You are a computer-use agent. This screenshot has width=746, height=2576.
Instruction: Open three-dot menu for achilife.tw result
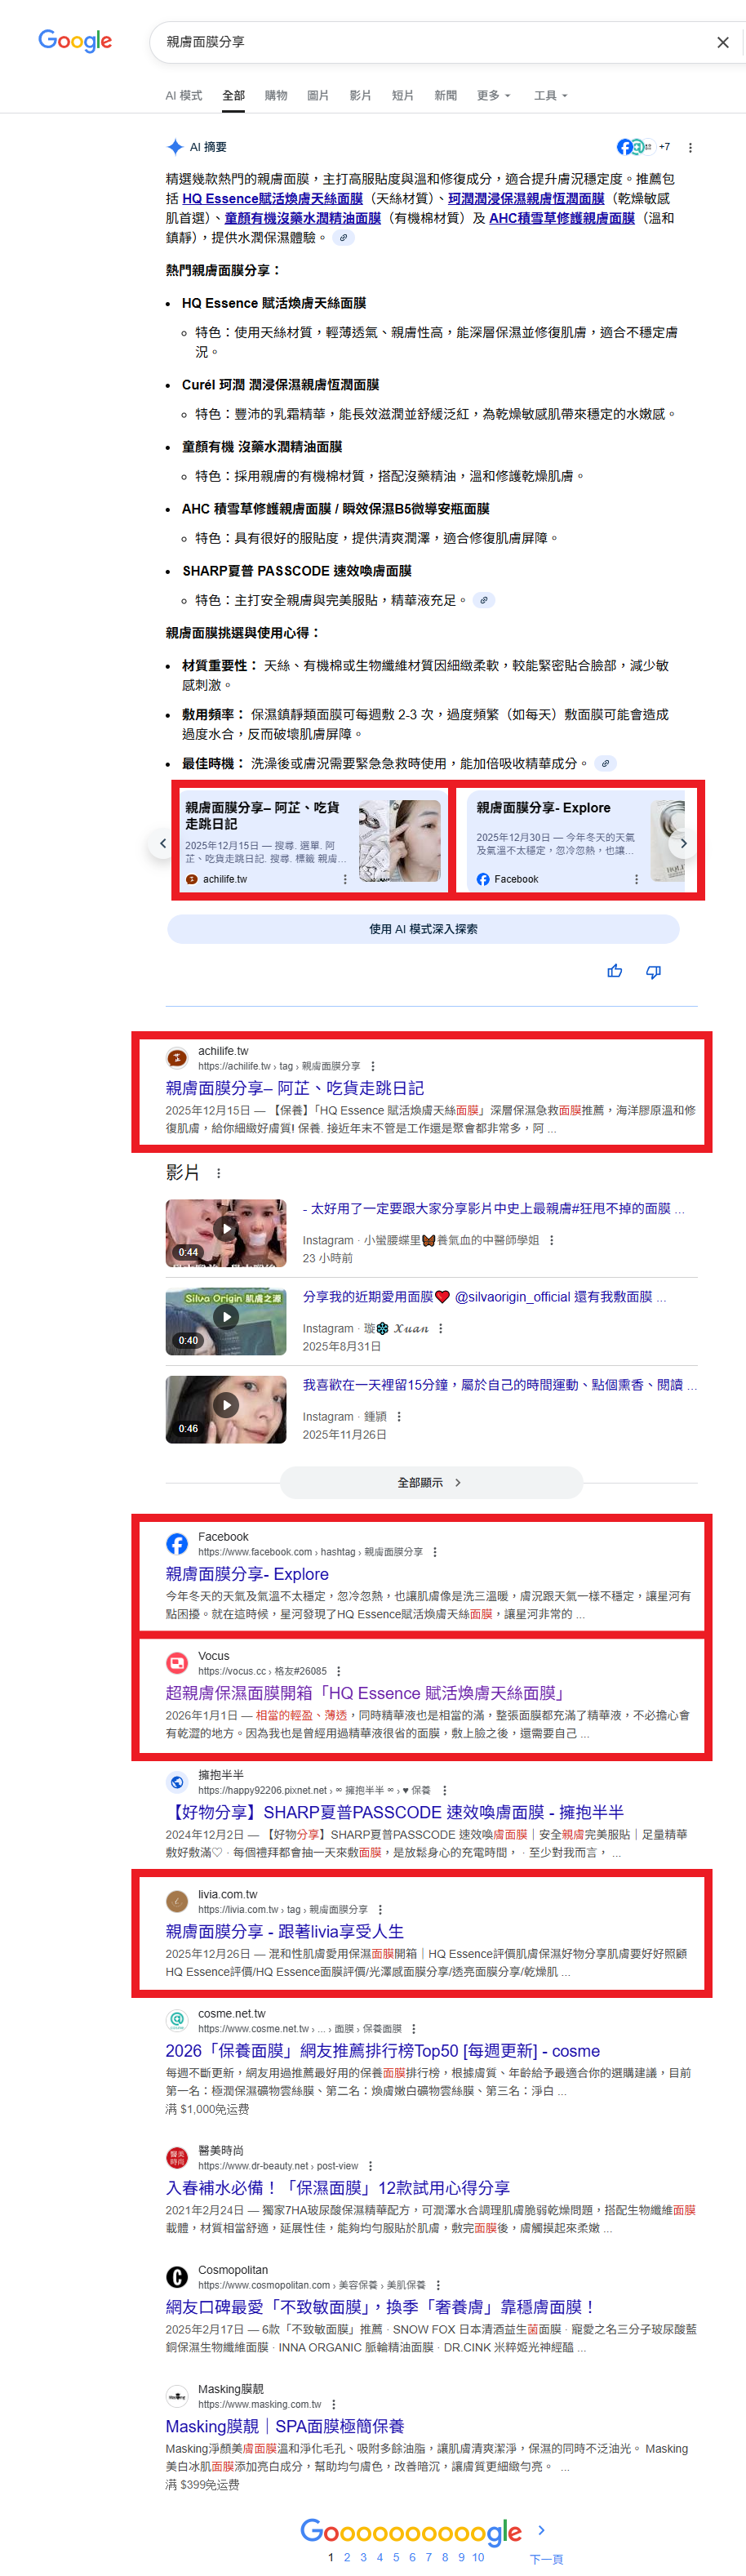click(373, 1066)
